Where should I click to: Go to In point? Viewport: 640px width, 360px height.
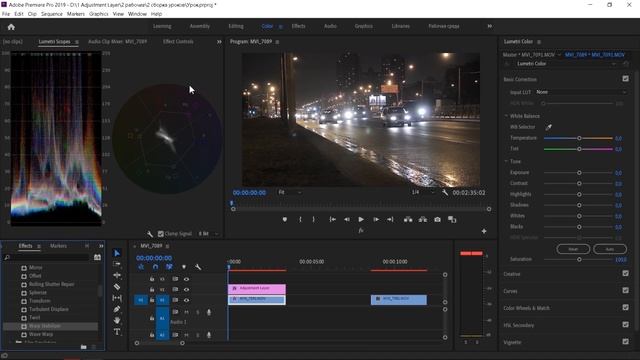pos(333,220)
